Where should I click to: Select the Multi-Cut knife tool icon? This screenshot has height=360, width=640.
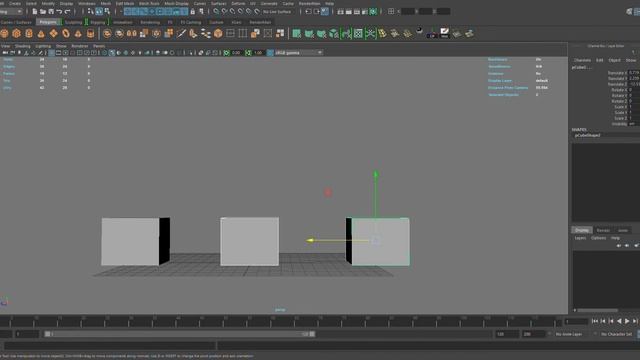click(x=181, y=33)
